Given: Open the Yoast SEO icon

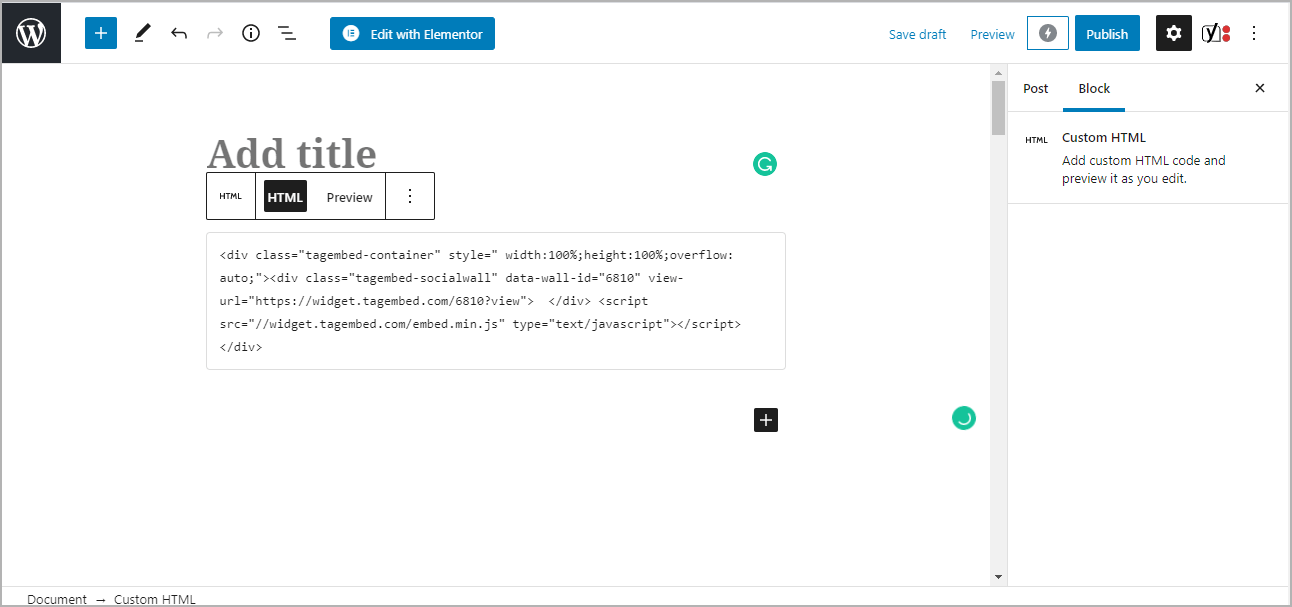Looking at the screenshot, I should 1216,33.
